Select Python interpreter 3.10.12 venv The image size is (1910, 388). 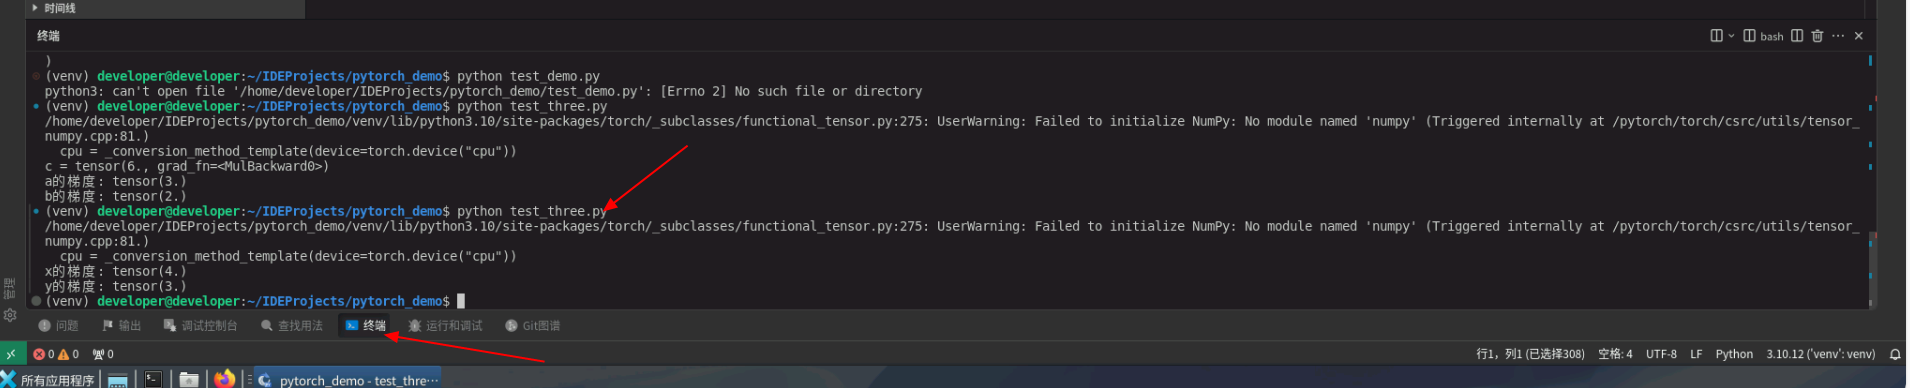click(x=1820, y=354)
